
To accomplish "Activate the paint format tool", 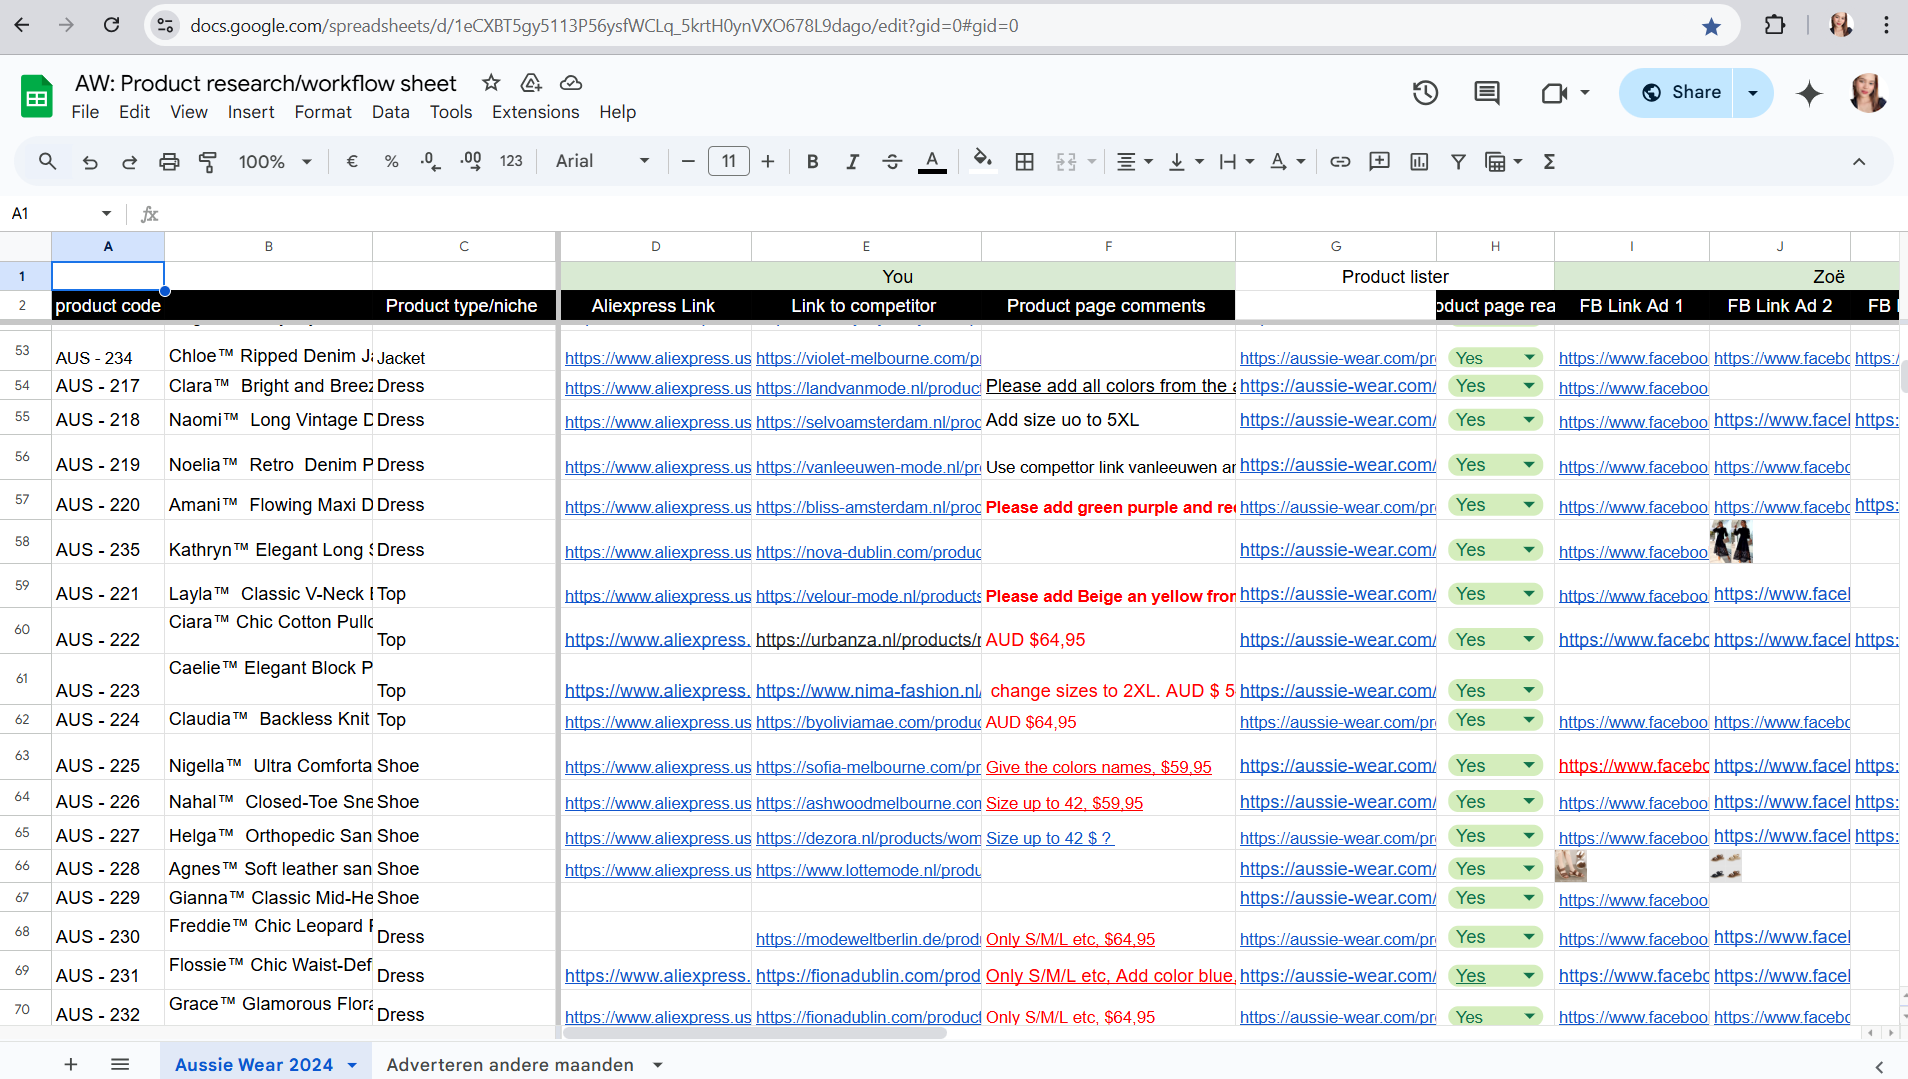I will [208, 161].
